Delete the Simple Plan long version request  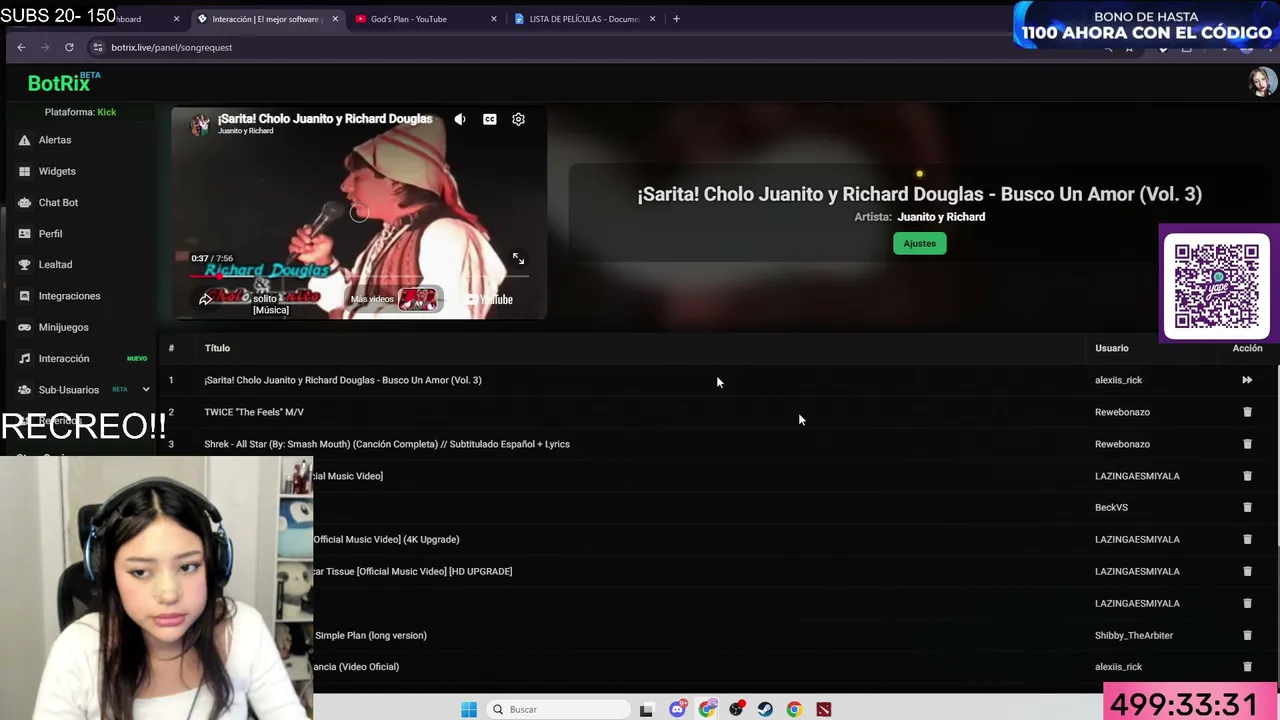[1247, 635]
